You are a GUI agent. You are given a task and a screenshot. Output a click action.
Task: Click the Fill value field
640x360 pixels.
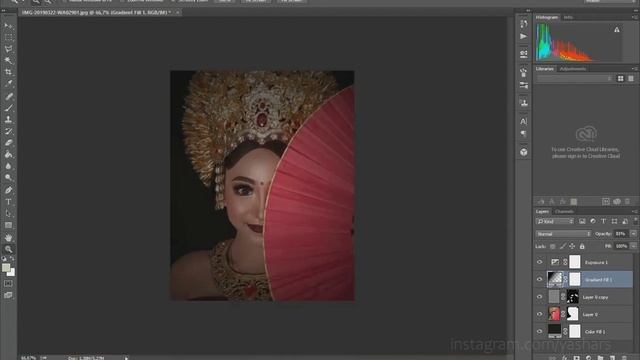pyautogui.click(x=621, y=246)
